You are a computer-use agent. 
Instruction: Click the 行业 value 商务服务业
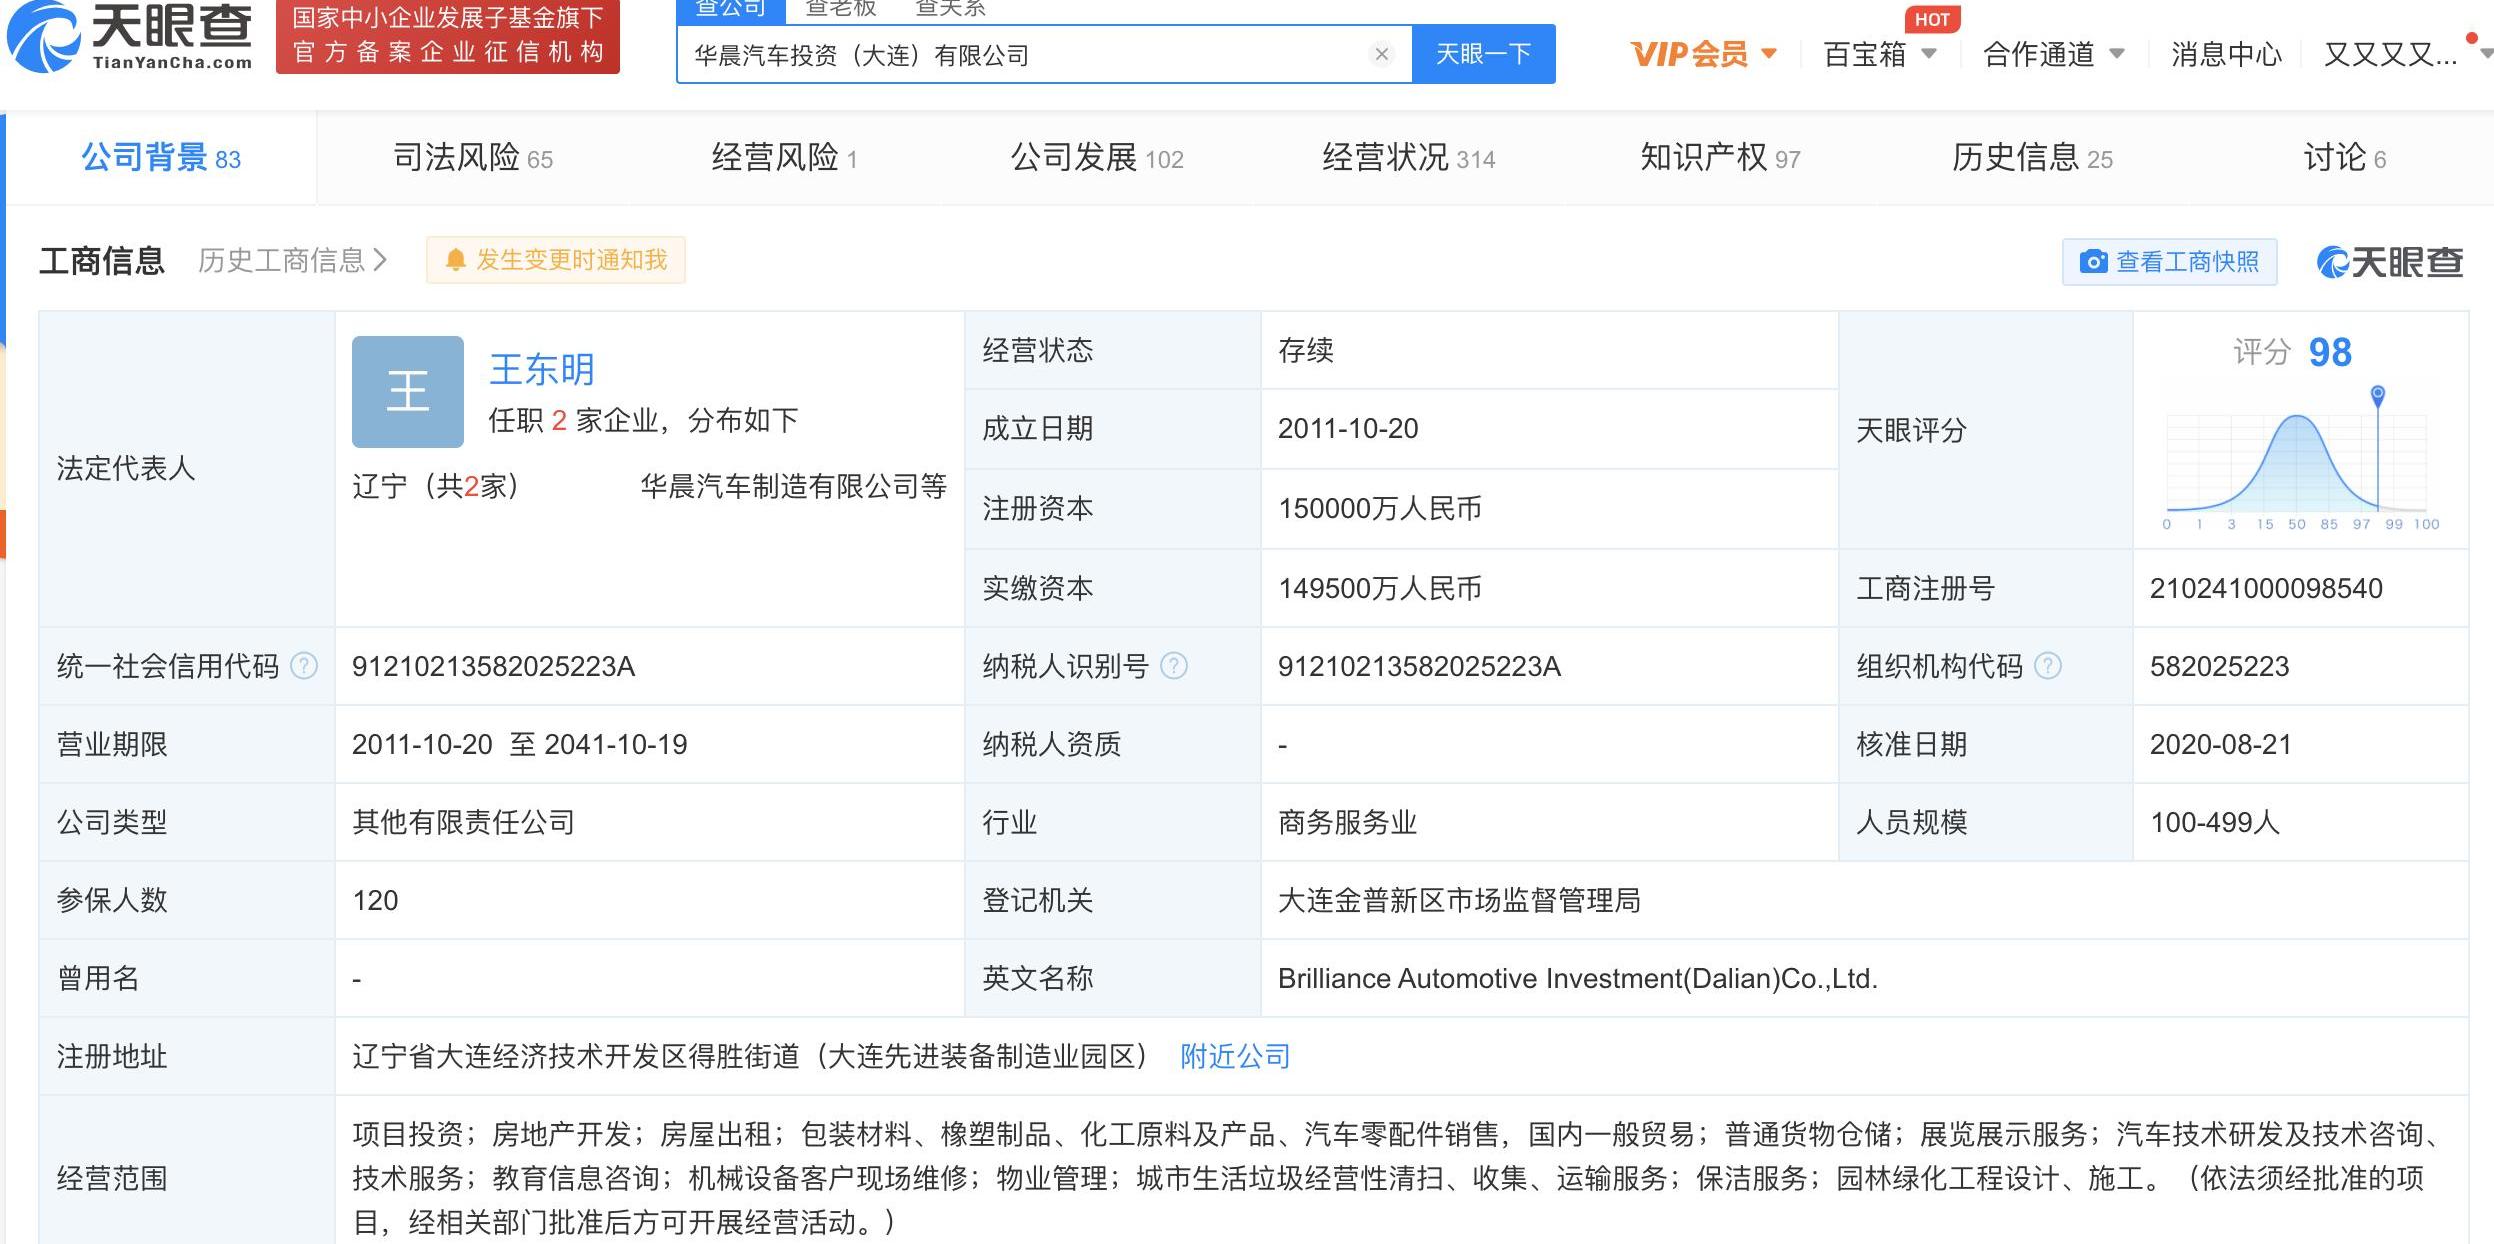[1347, 822]
